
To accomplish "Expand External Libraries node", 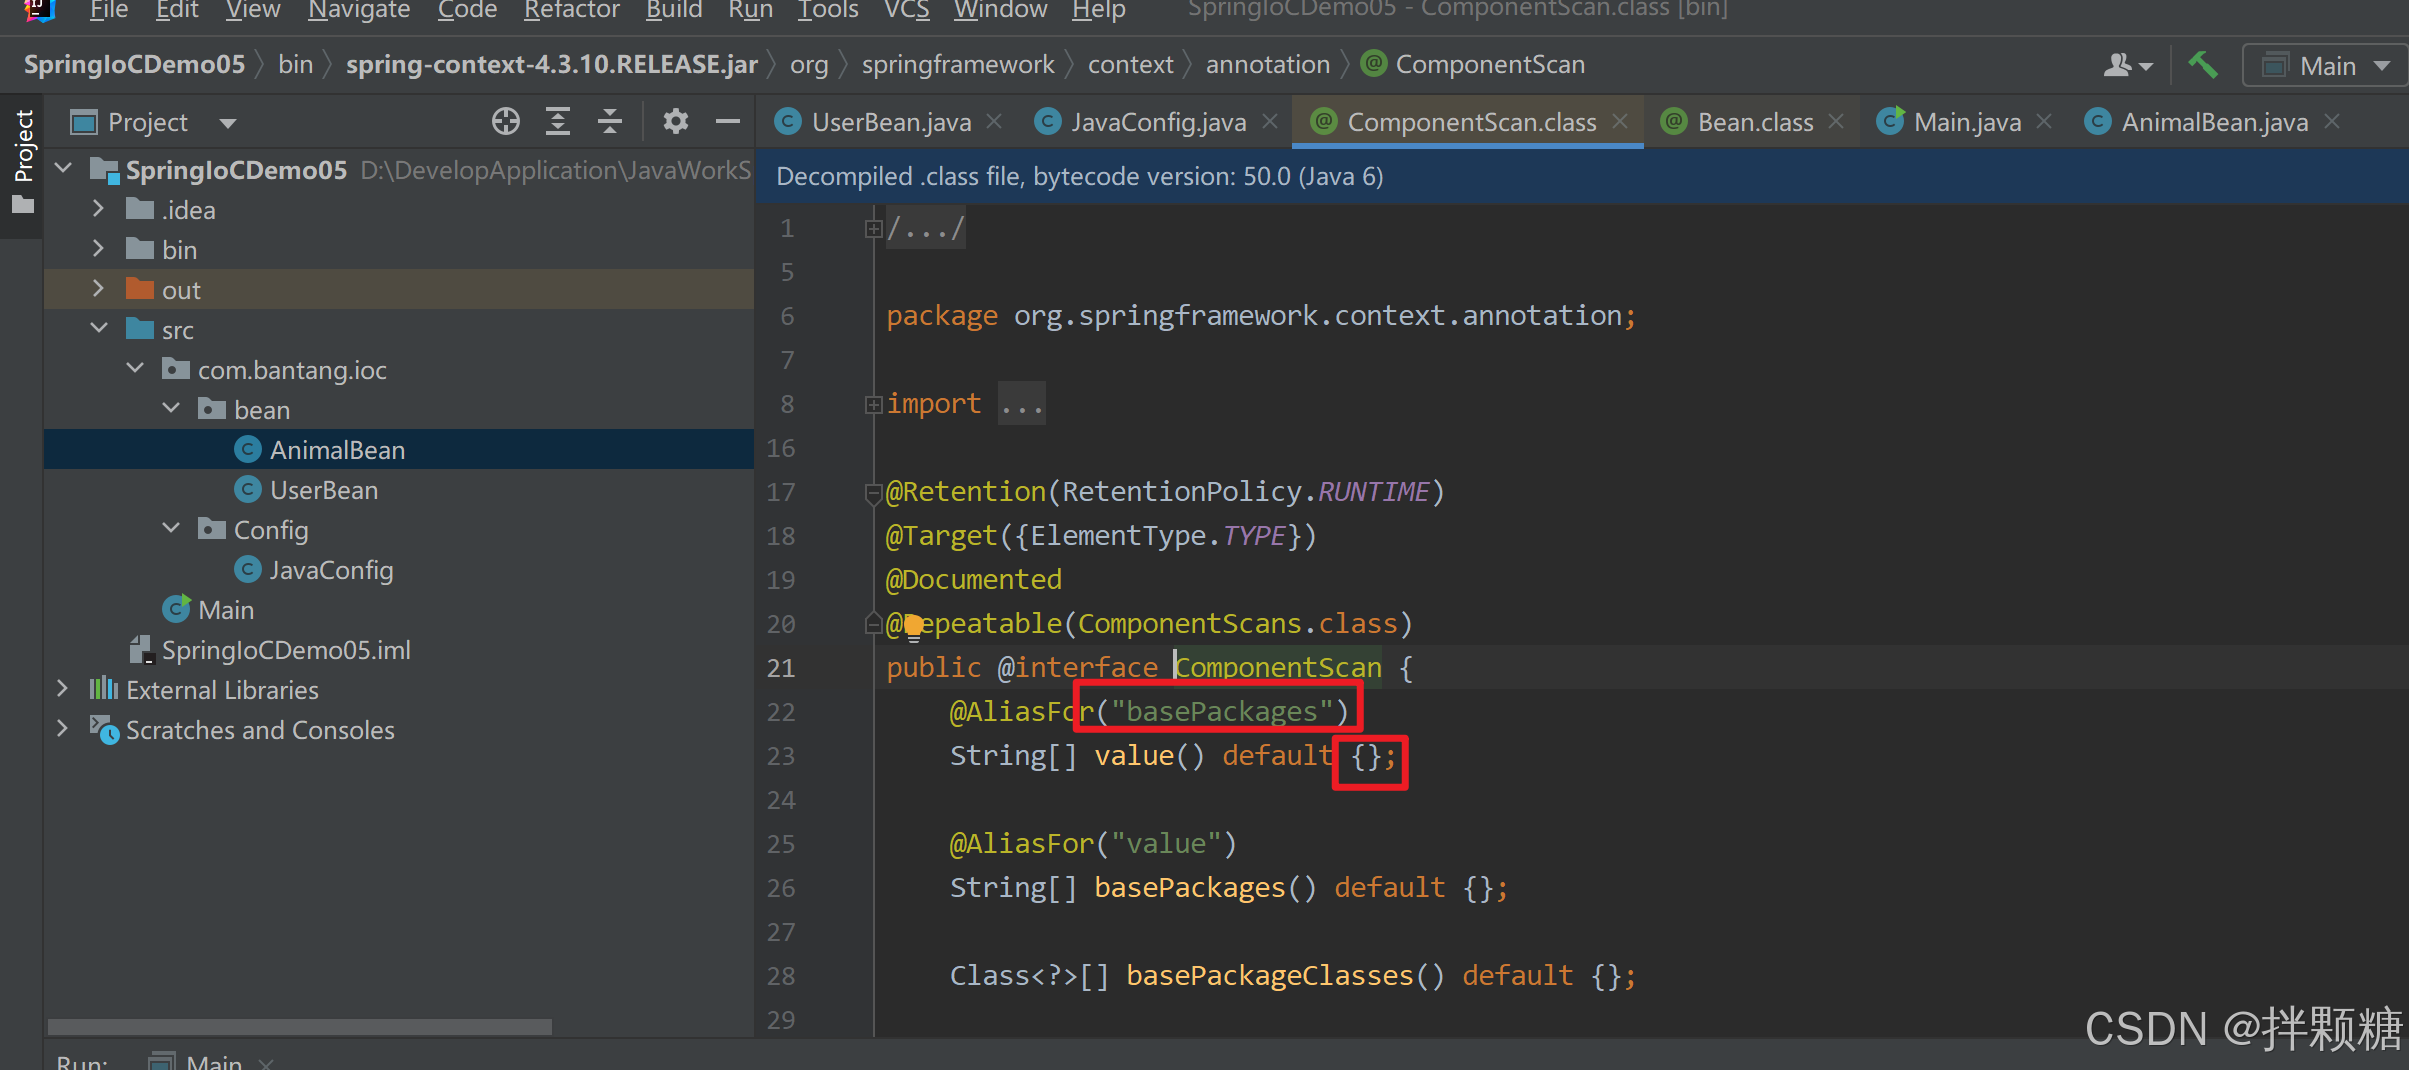I will 62,689.
